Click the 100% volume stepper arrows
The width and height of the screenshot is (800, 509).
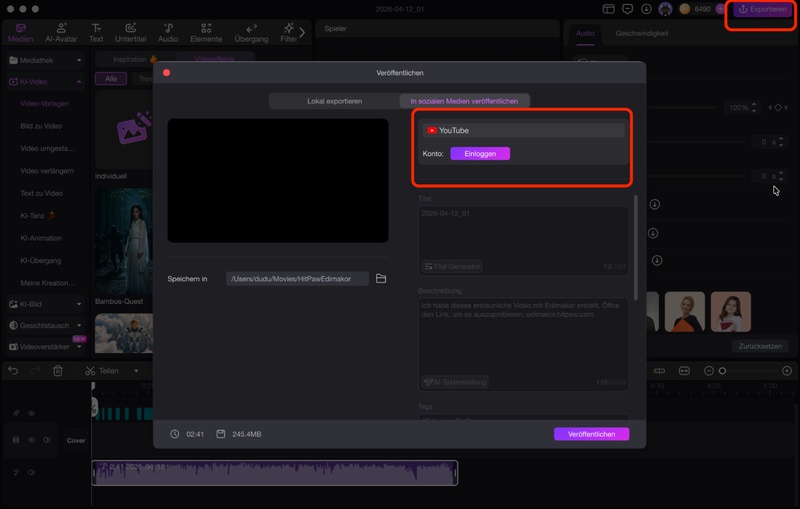coord(754,108)
